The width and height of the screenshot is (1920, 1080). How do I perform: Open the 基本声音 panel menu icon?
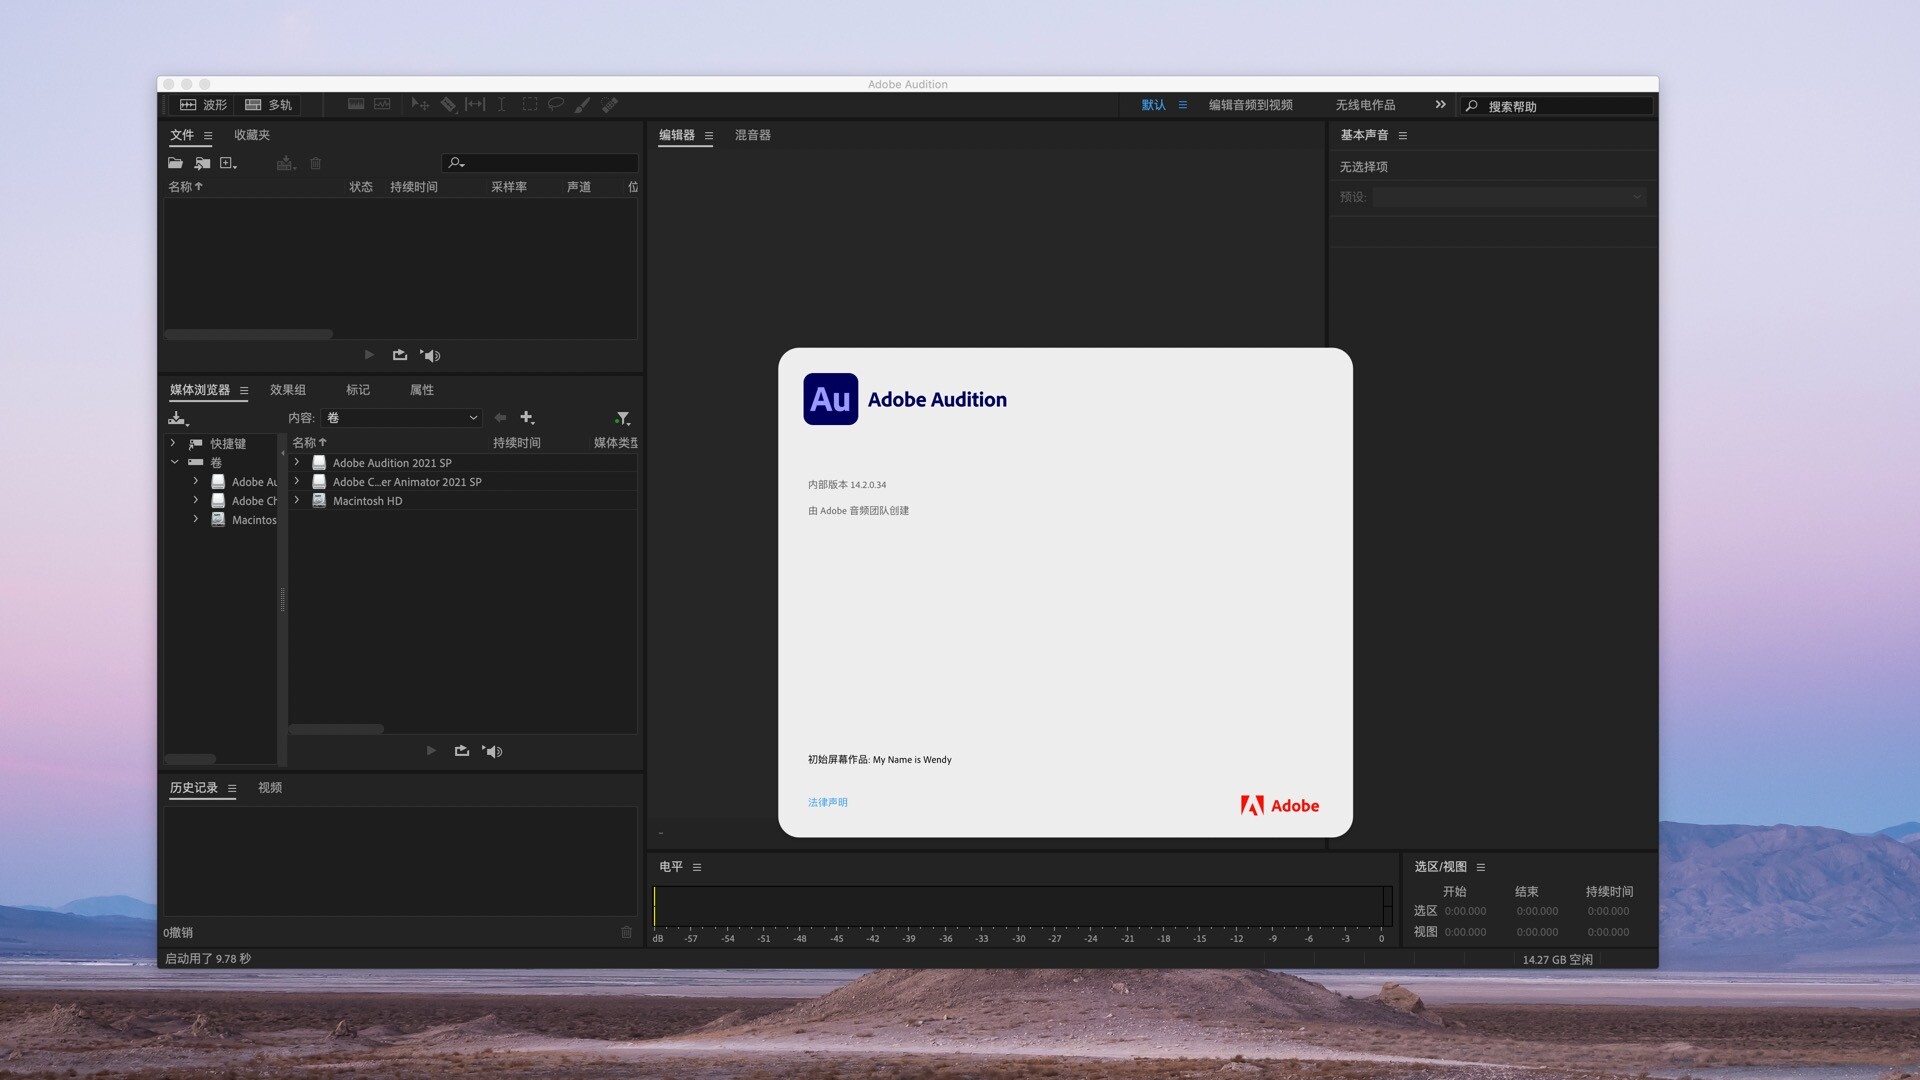(x=1403, y=136)
